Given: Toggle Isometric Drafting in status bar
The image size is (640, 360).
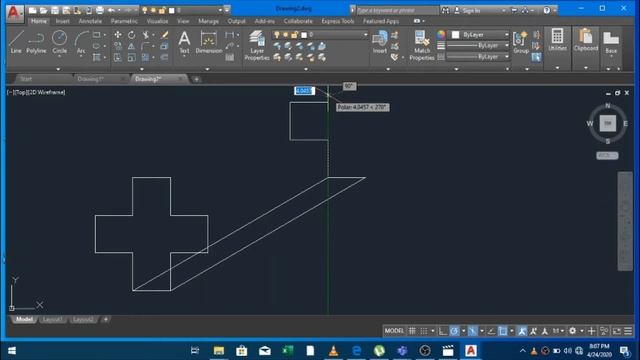Looking at the screenshot, I should coord(473,331).
